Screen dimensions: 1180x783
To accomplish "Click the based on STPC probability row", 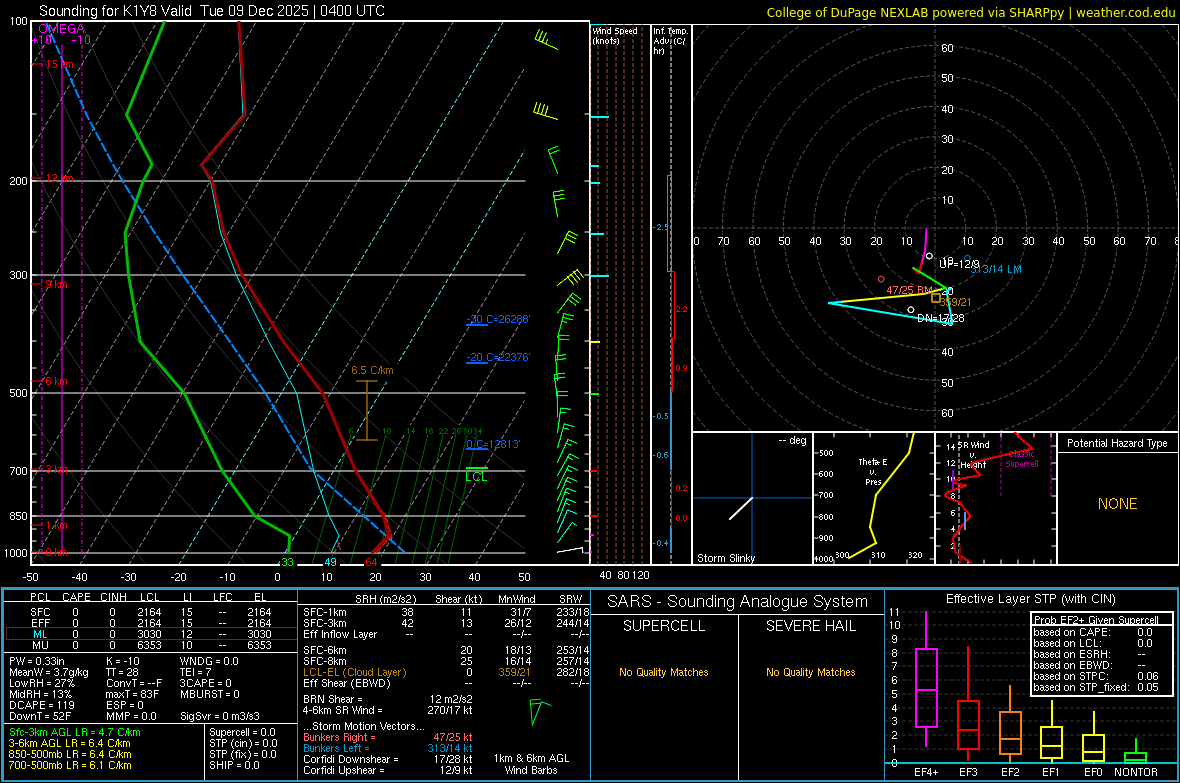I will (x=1096, y=676).
